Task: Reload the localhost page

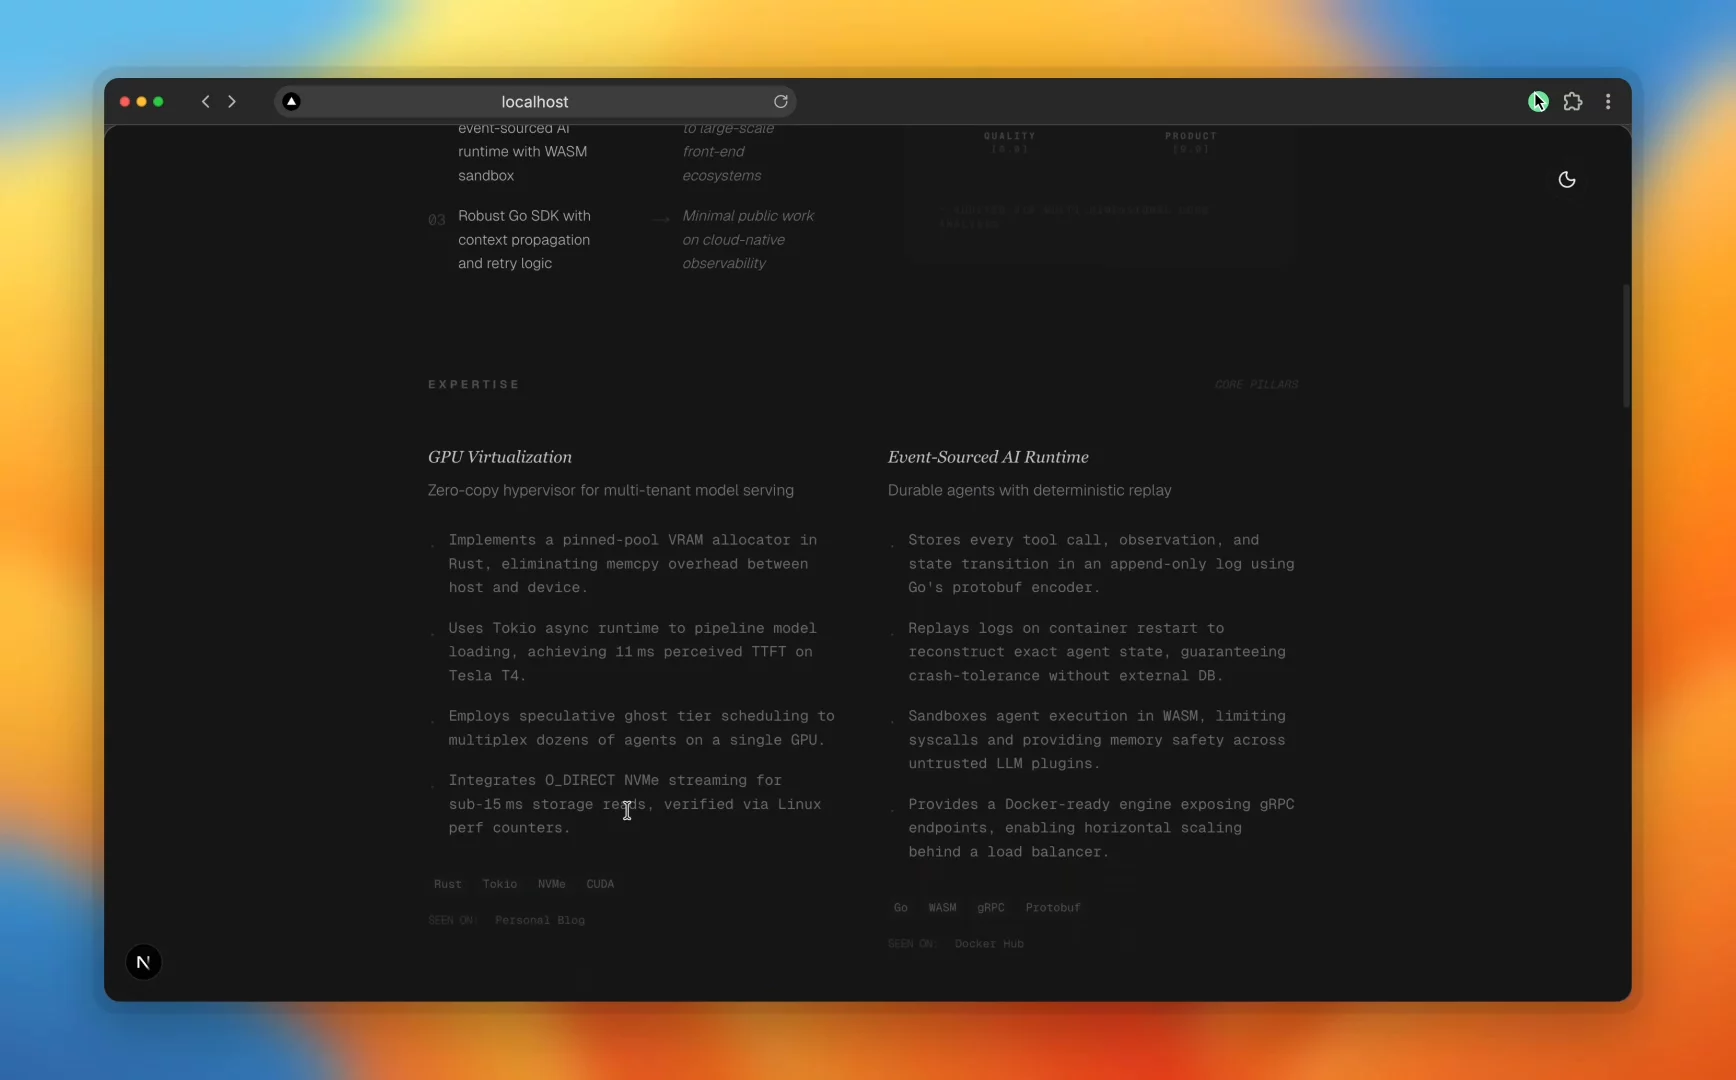Action: tap(781, 101)
